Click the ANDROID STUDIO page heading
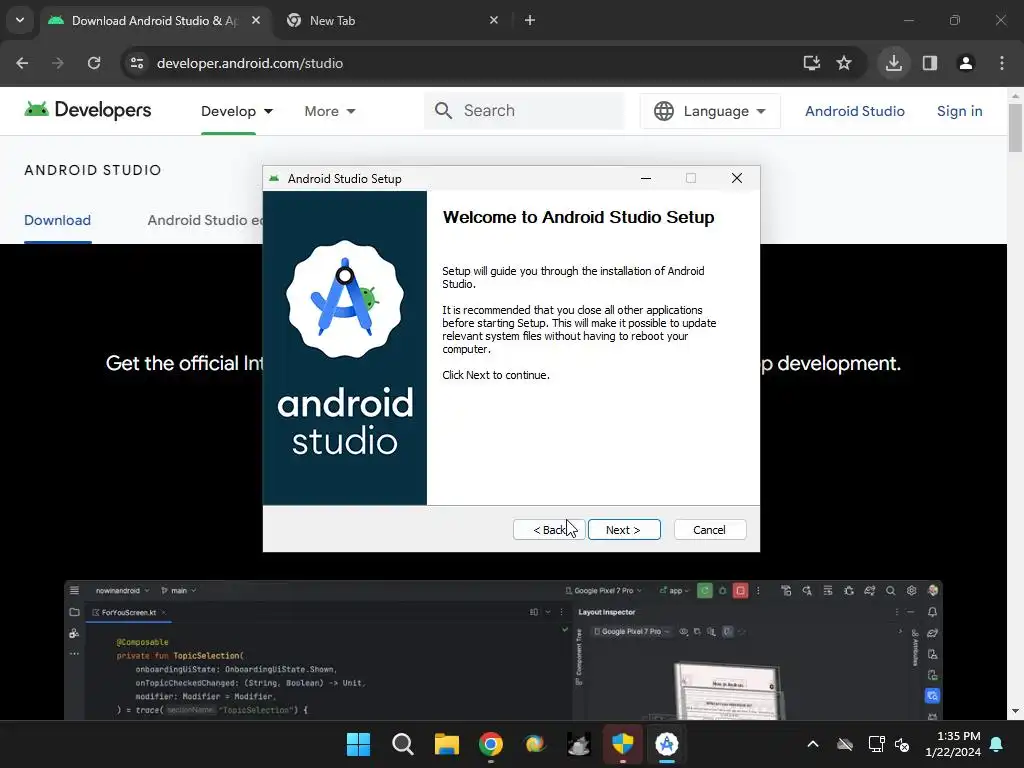Viewport: 1024px width, 768px height. click(x=93, y=170)
